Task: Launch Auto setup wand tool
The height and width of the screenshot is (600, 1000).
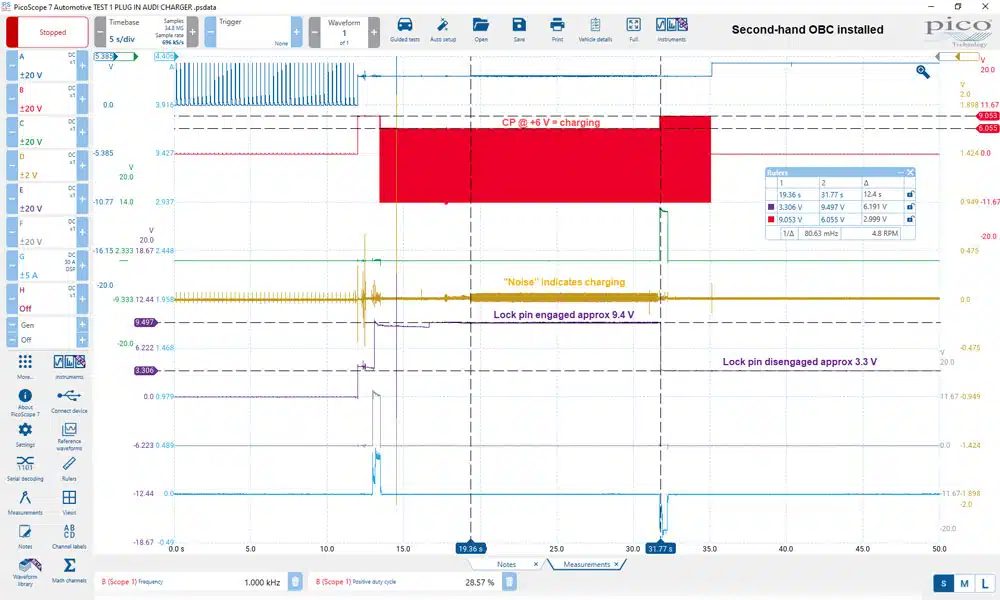Action: [443, 30]
